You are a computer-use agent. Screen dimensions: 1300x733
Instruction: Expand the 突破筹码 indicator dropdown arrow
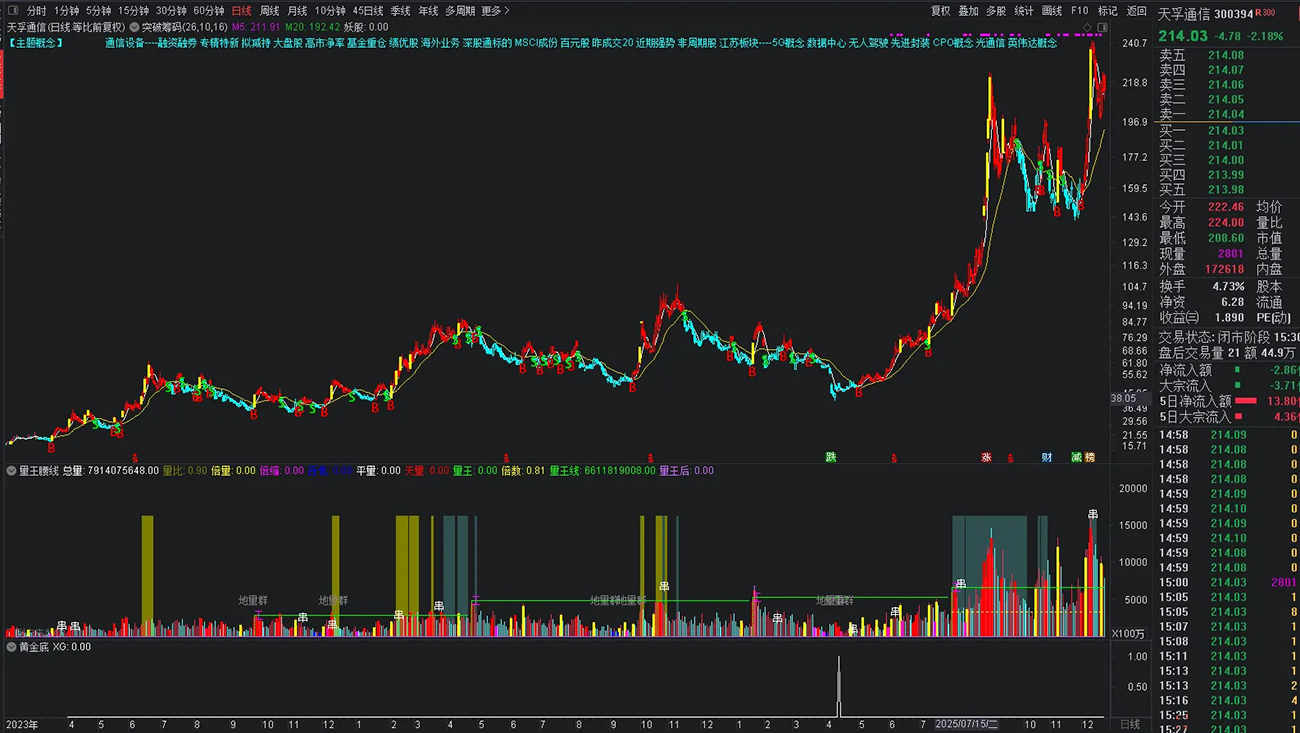pos(134,27)
